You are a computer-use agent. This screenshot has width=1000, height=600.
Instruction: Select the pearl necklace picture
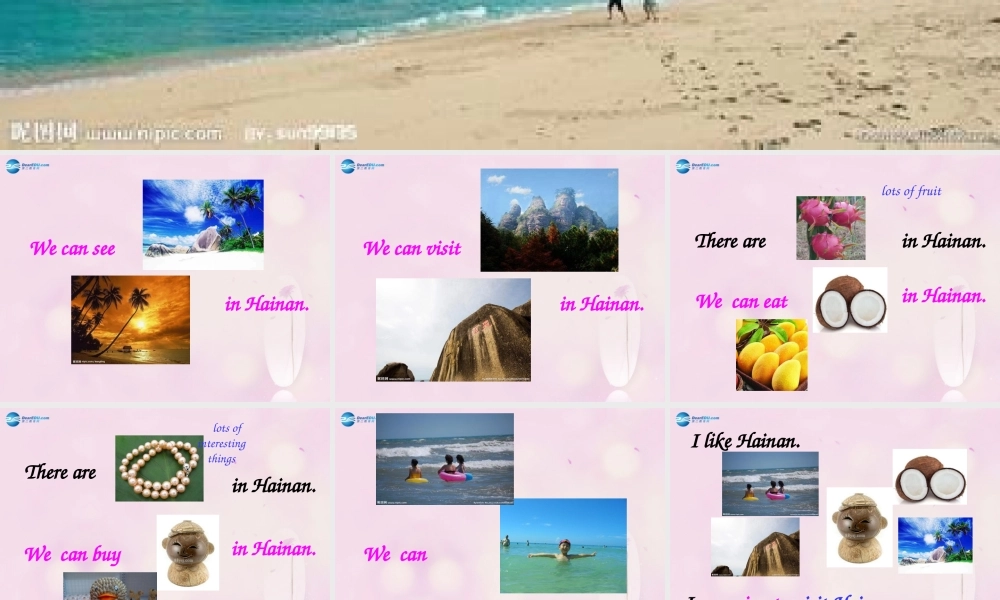click(x=159, y=468)
